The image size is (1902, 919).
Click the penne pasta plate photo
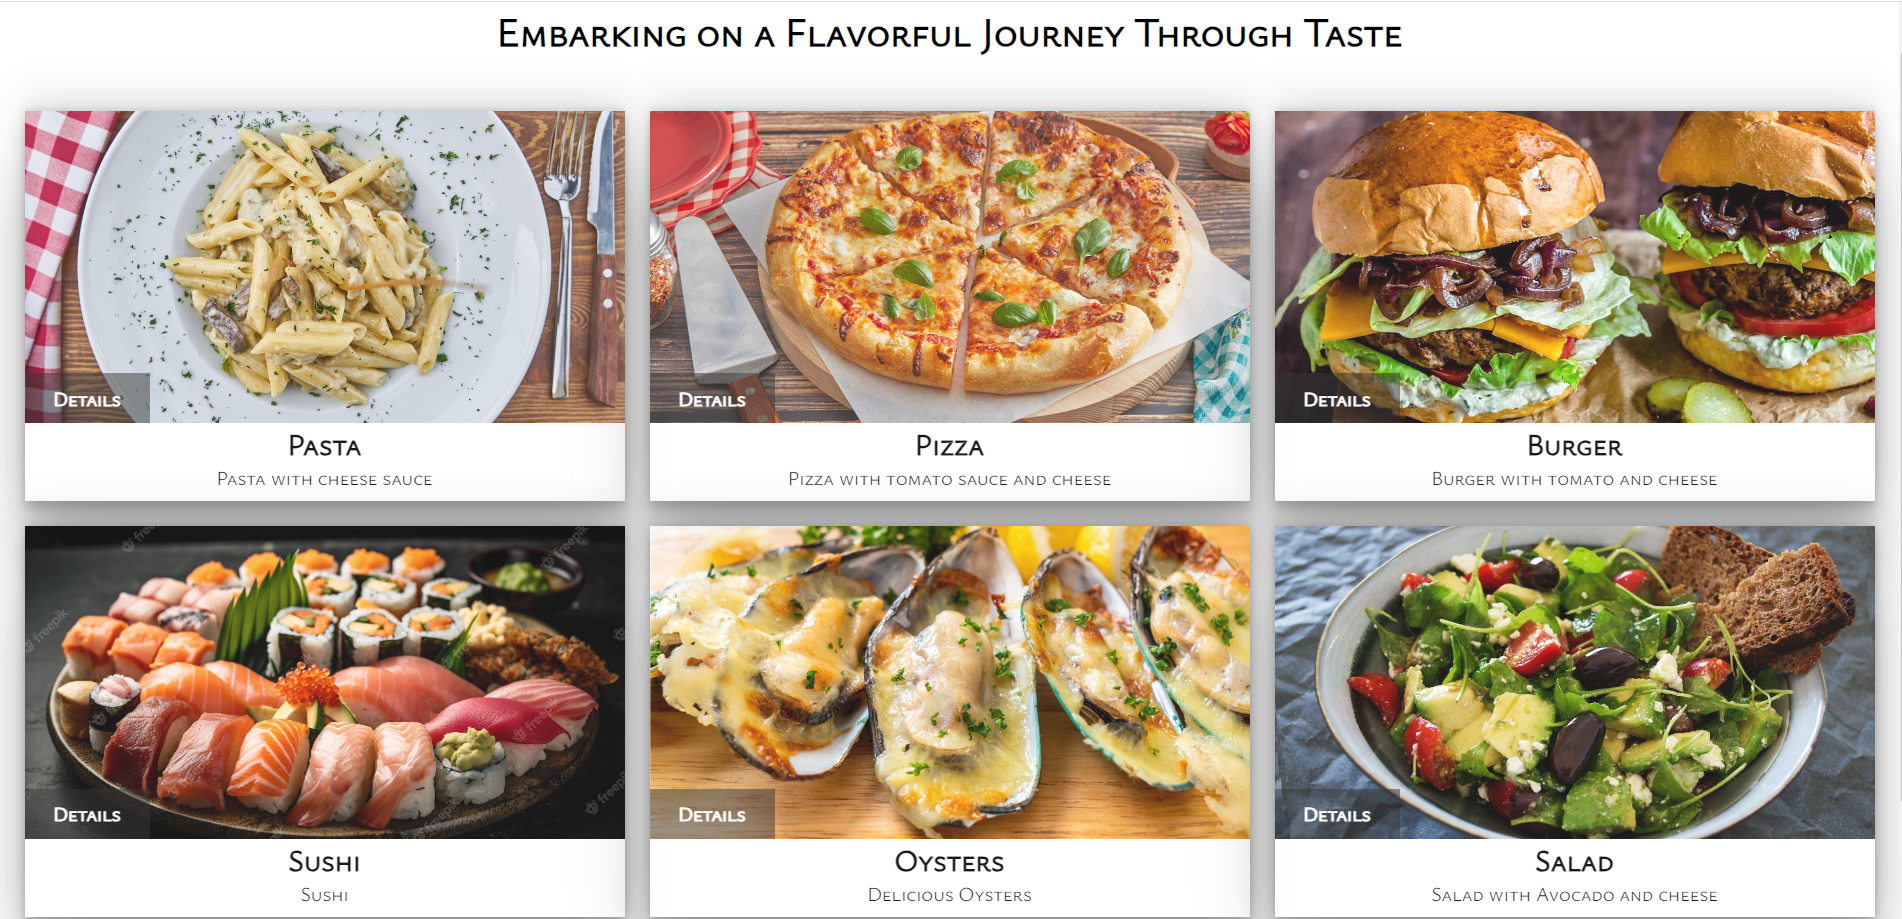[x=325, y=250]
